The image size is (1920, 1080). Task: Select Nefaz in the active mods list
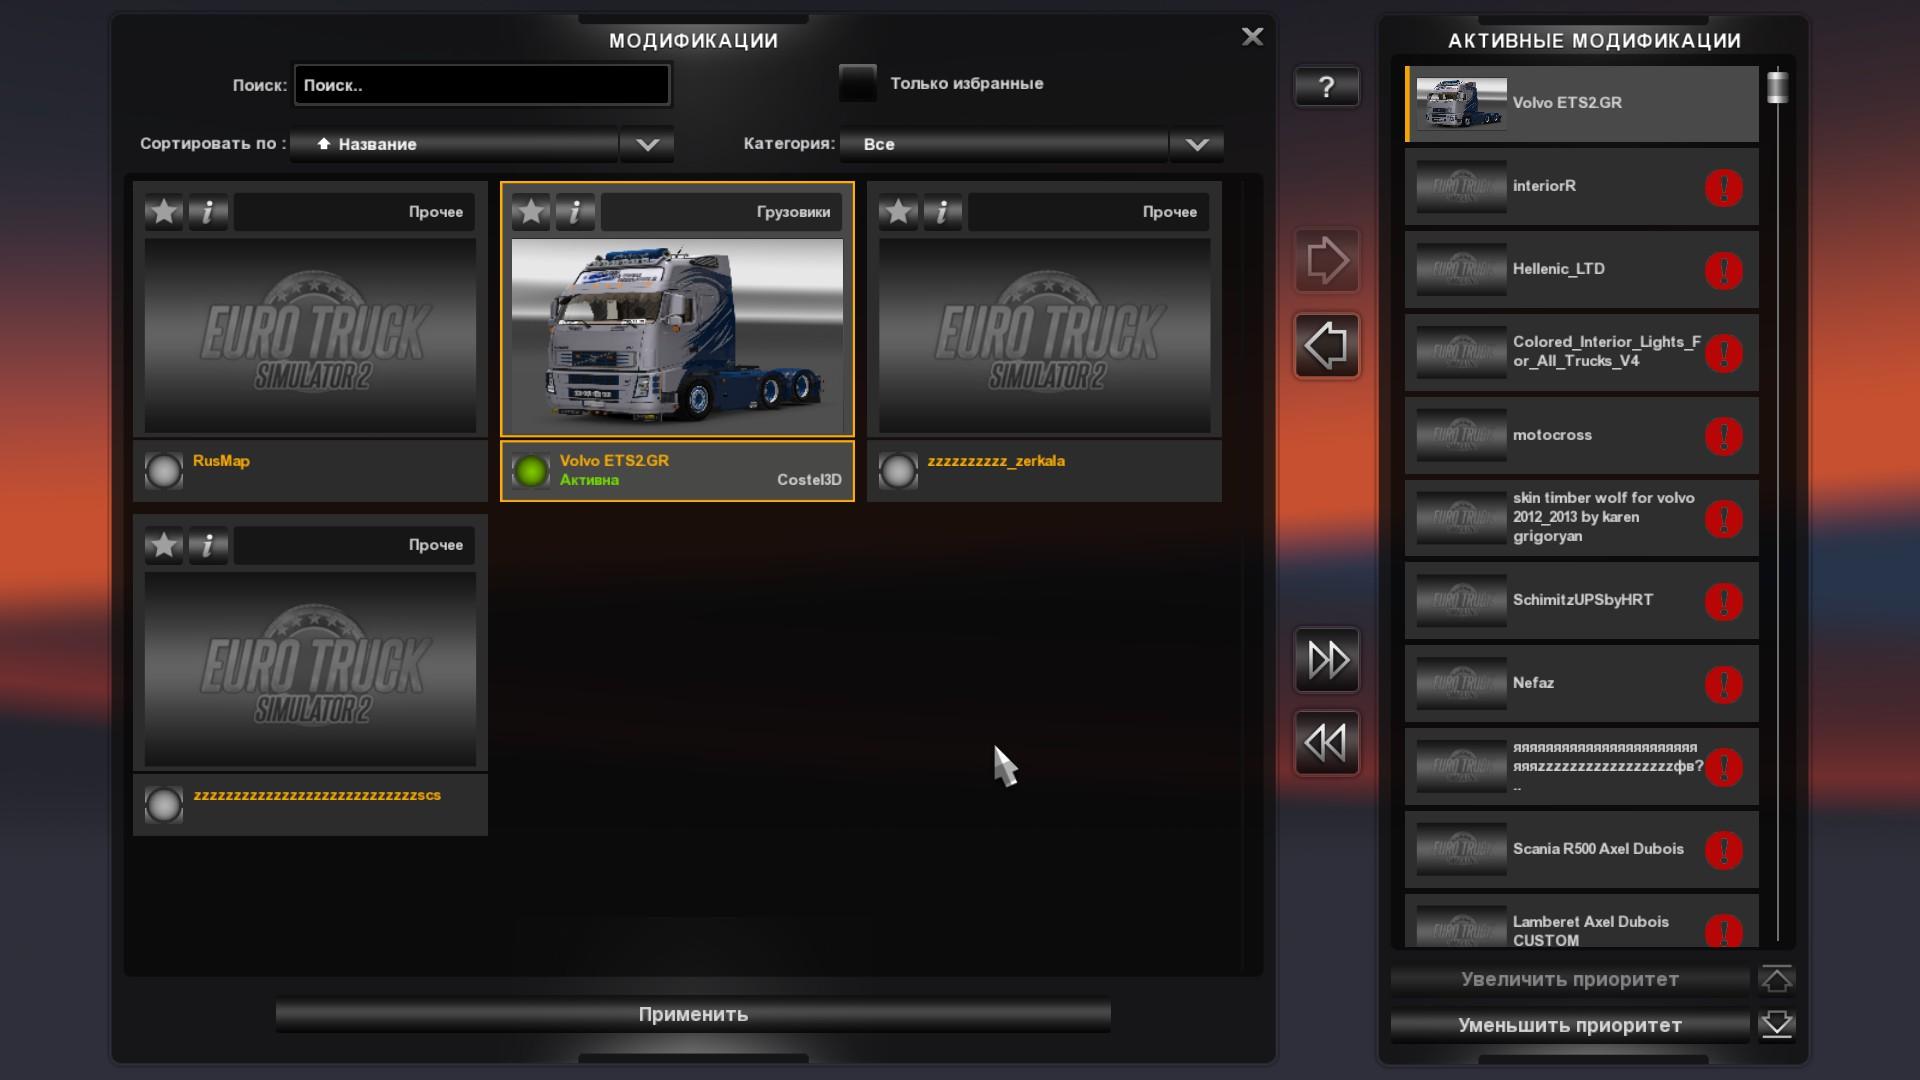click(x=1560, y=684)
